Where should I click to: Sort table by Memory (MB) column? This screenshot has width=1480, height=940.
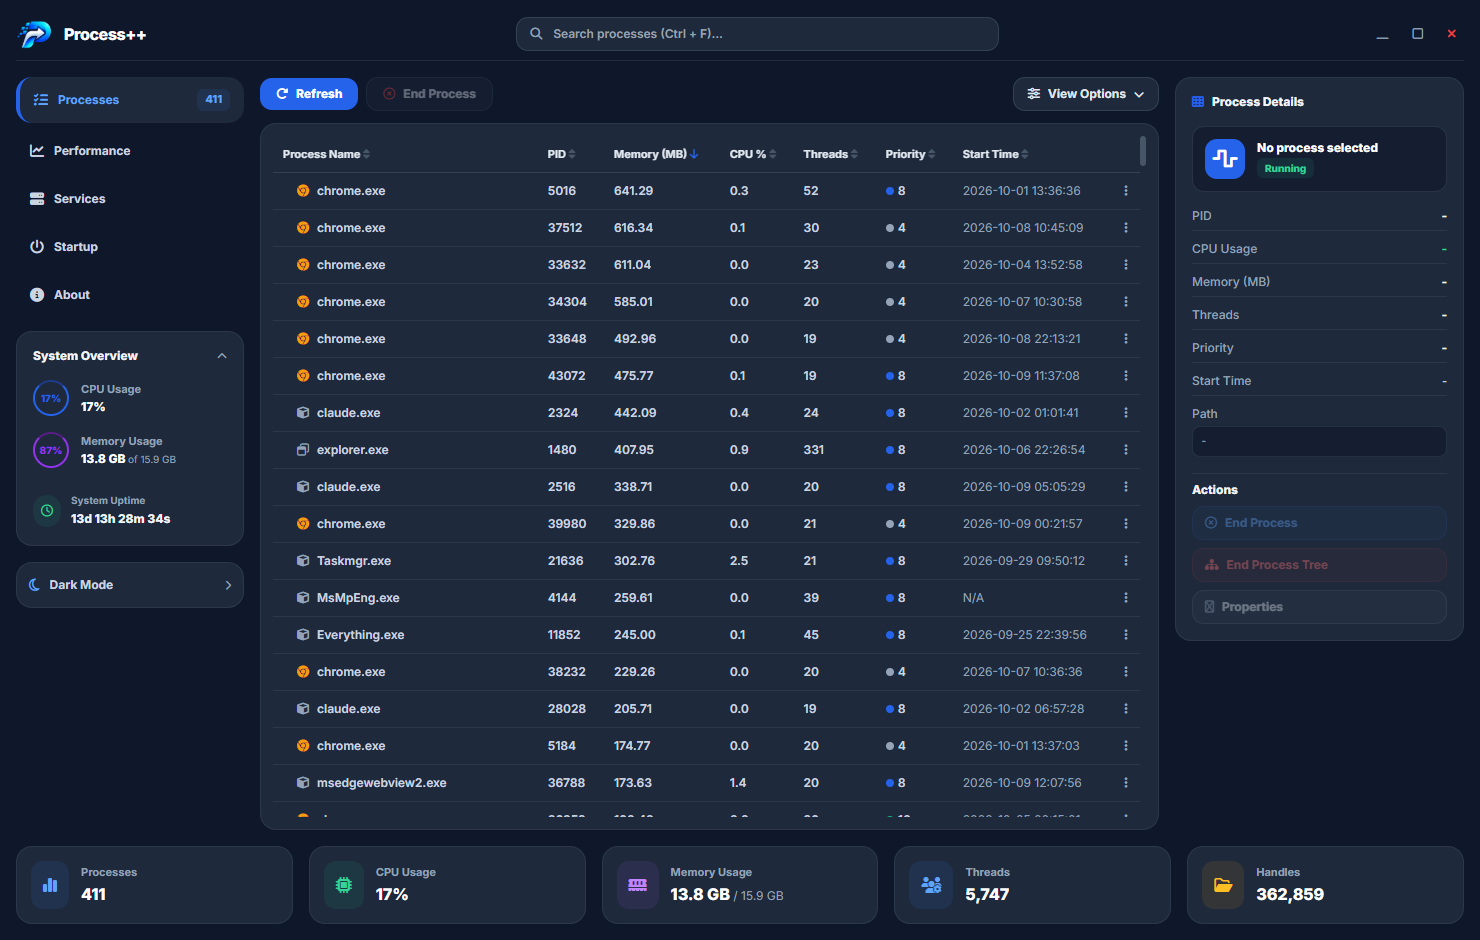coord(656,154)
